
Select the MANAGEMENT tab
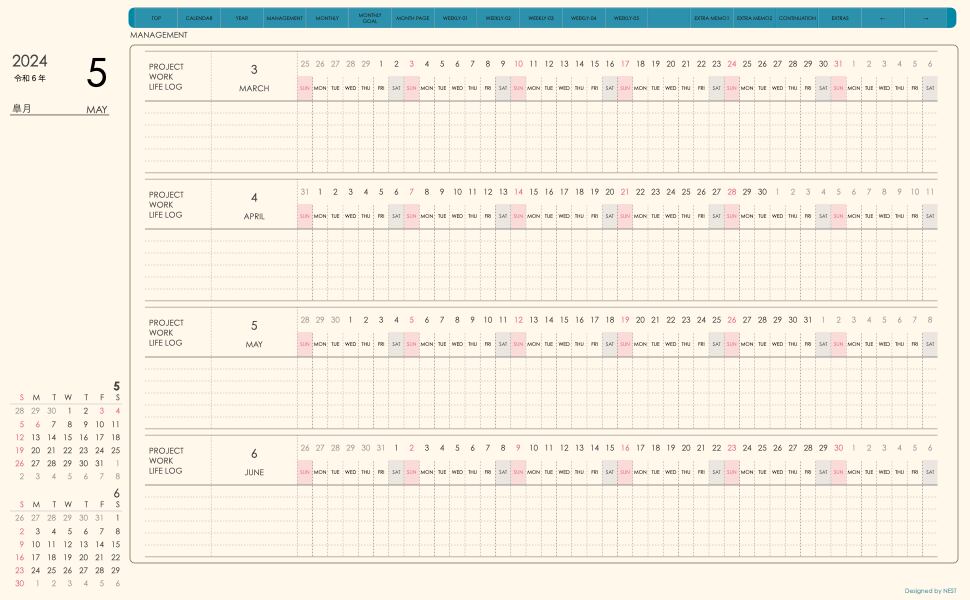(x=285, y=18)
